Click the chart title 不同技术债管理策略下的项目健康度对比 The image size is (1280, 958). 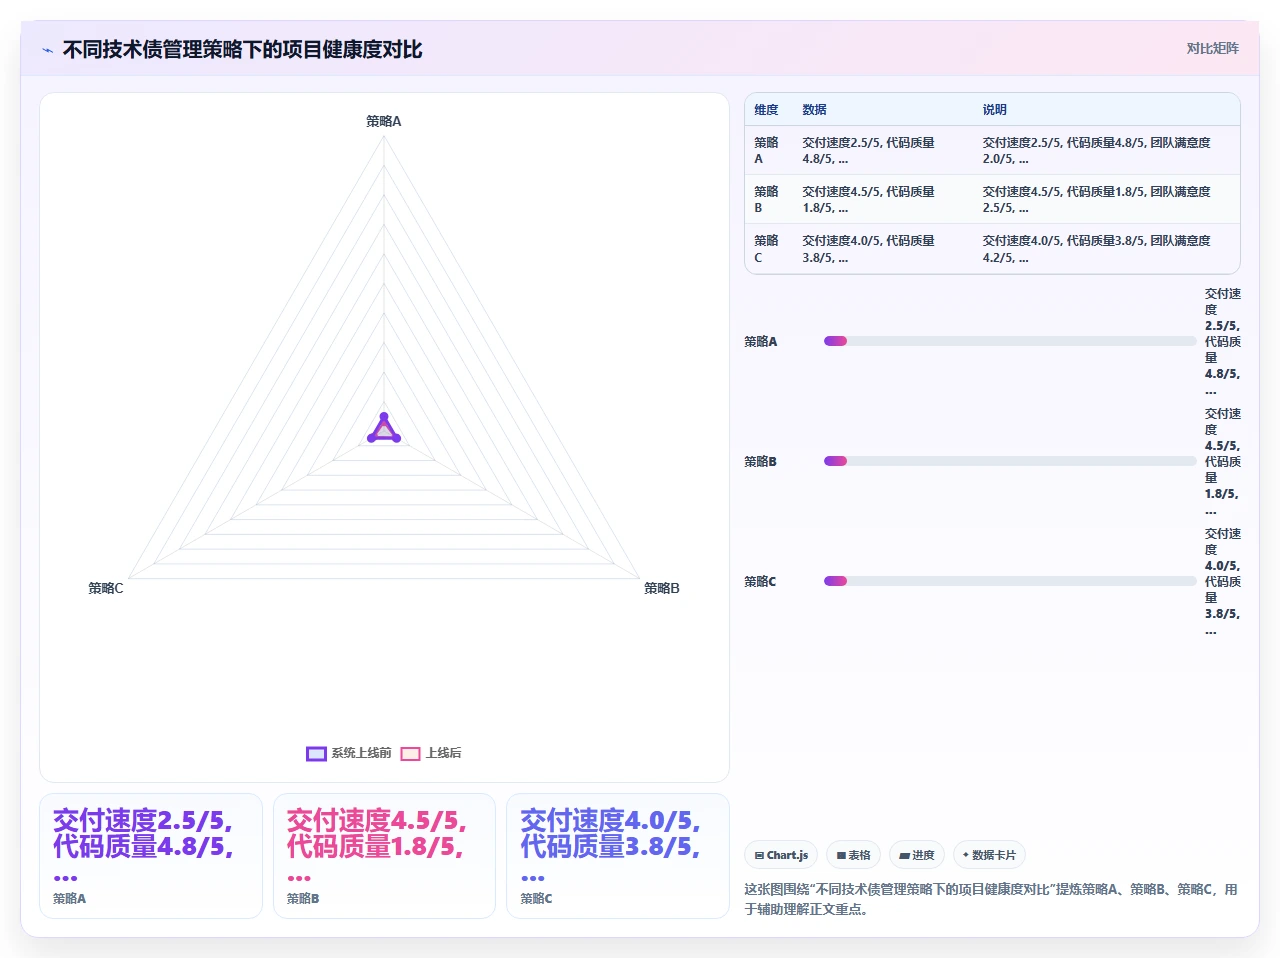pos(243,50)
